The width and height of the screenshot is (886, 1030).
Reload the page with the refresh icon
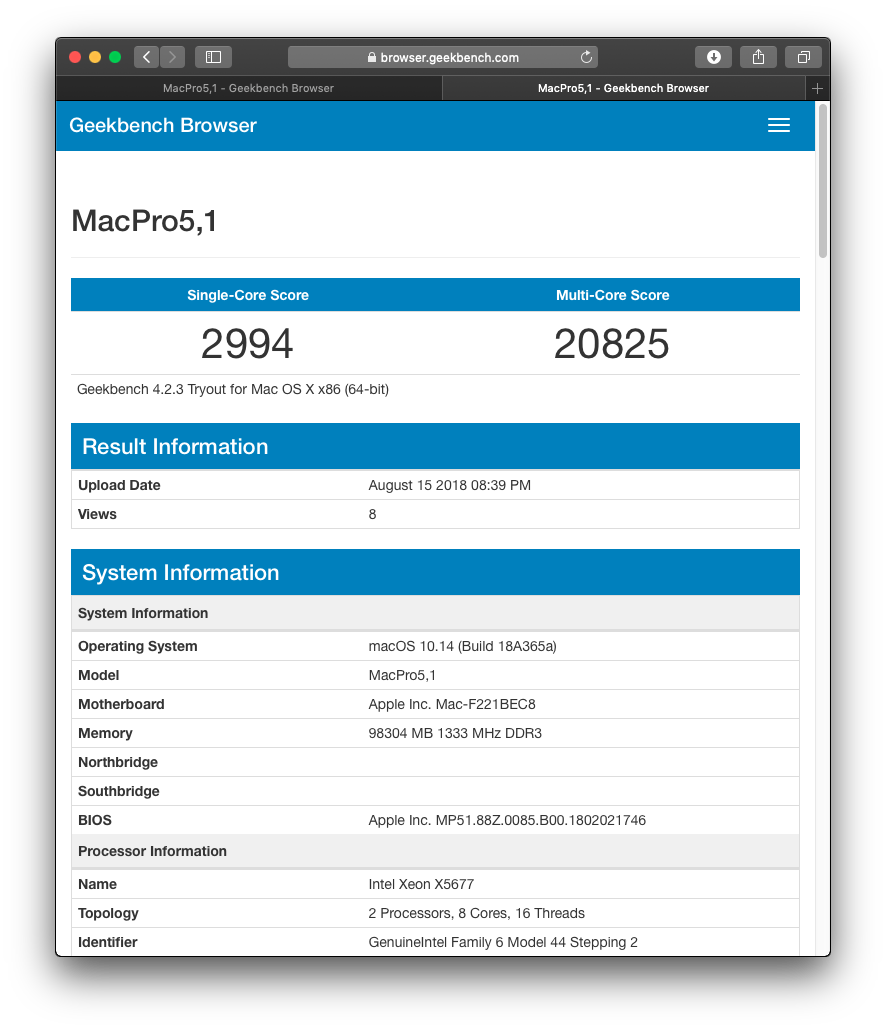587,57
